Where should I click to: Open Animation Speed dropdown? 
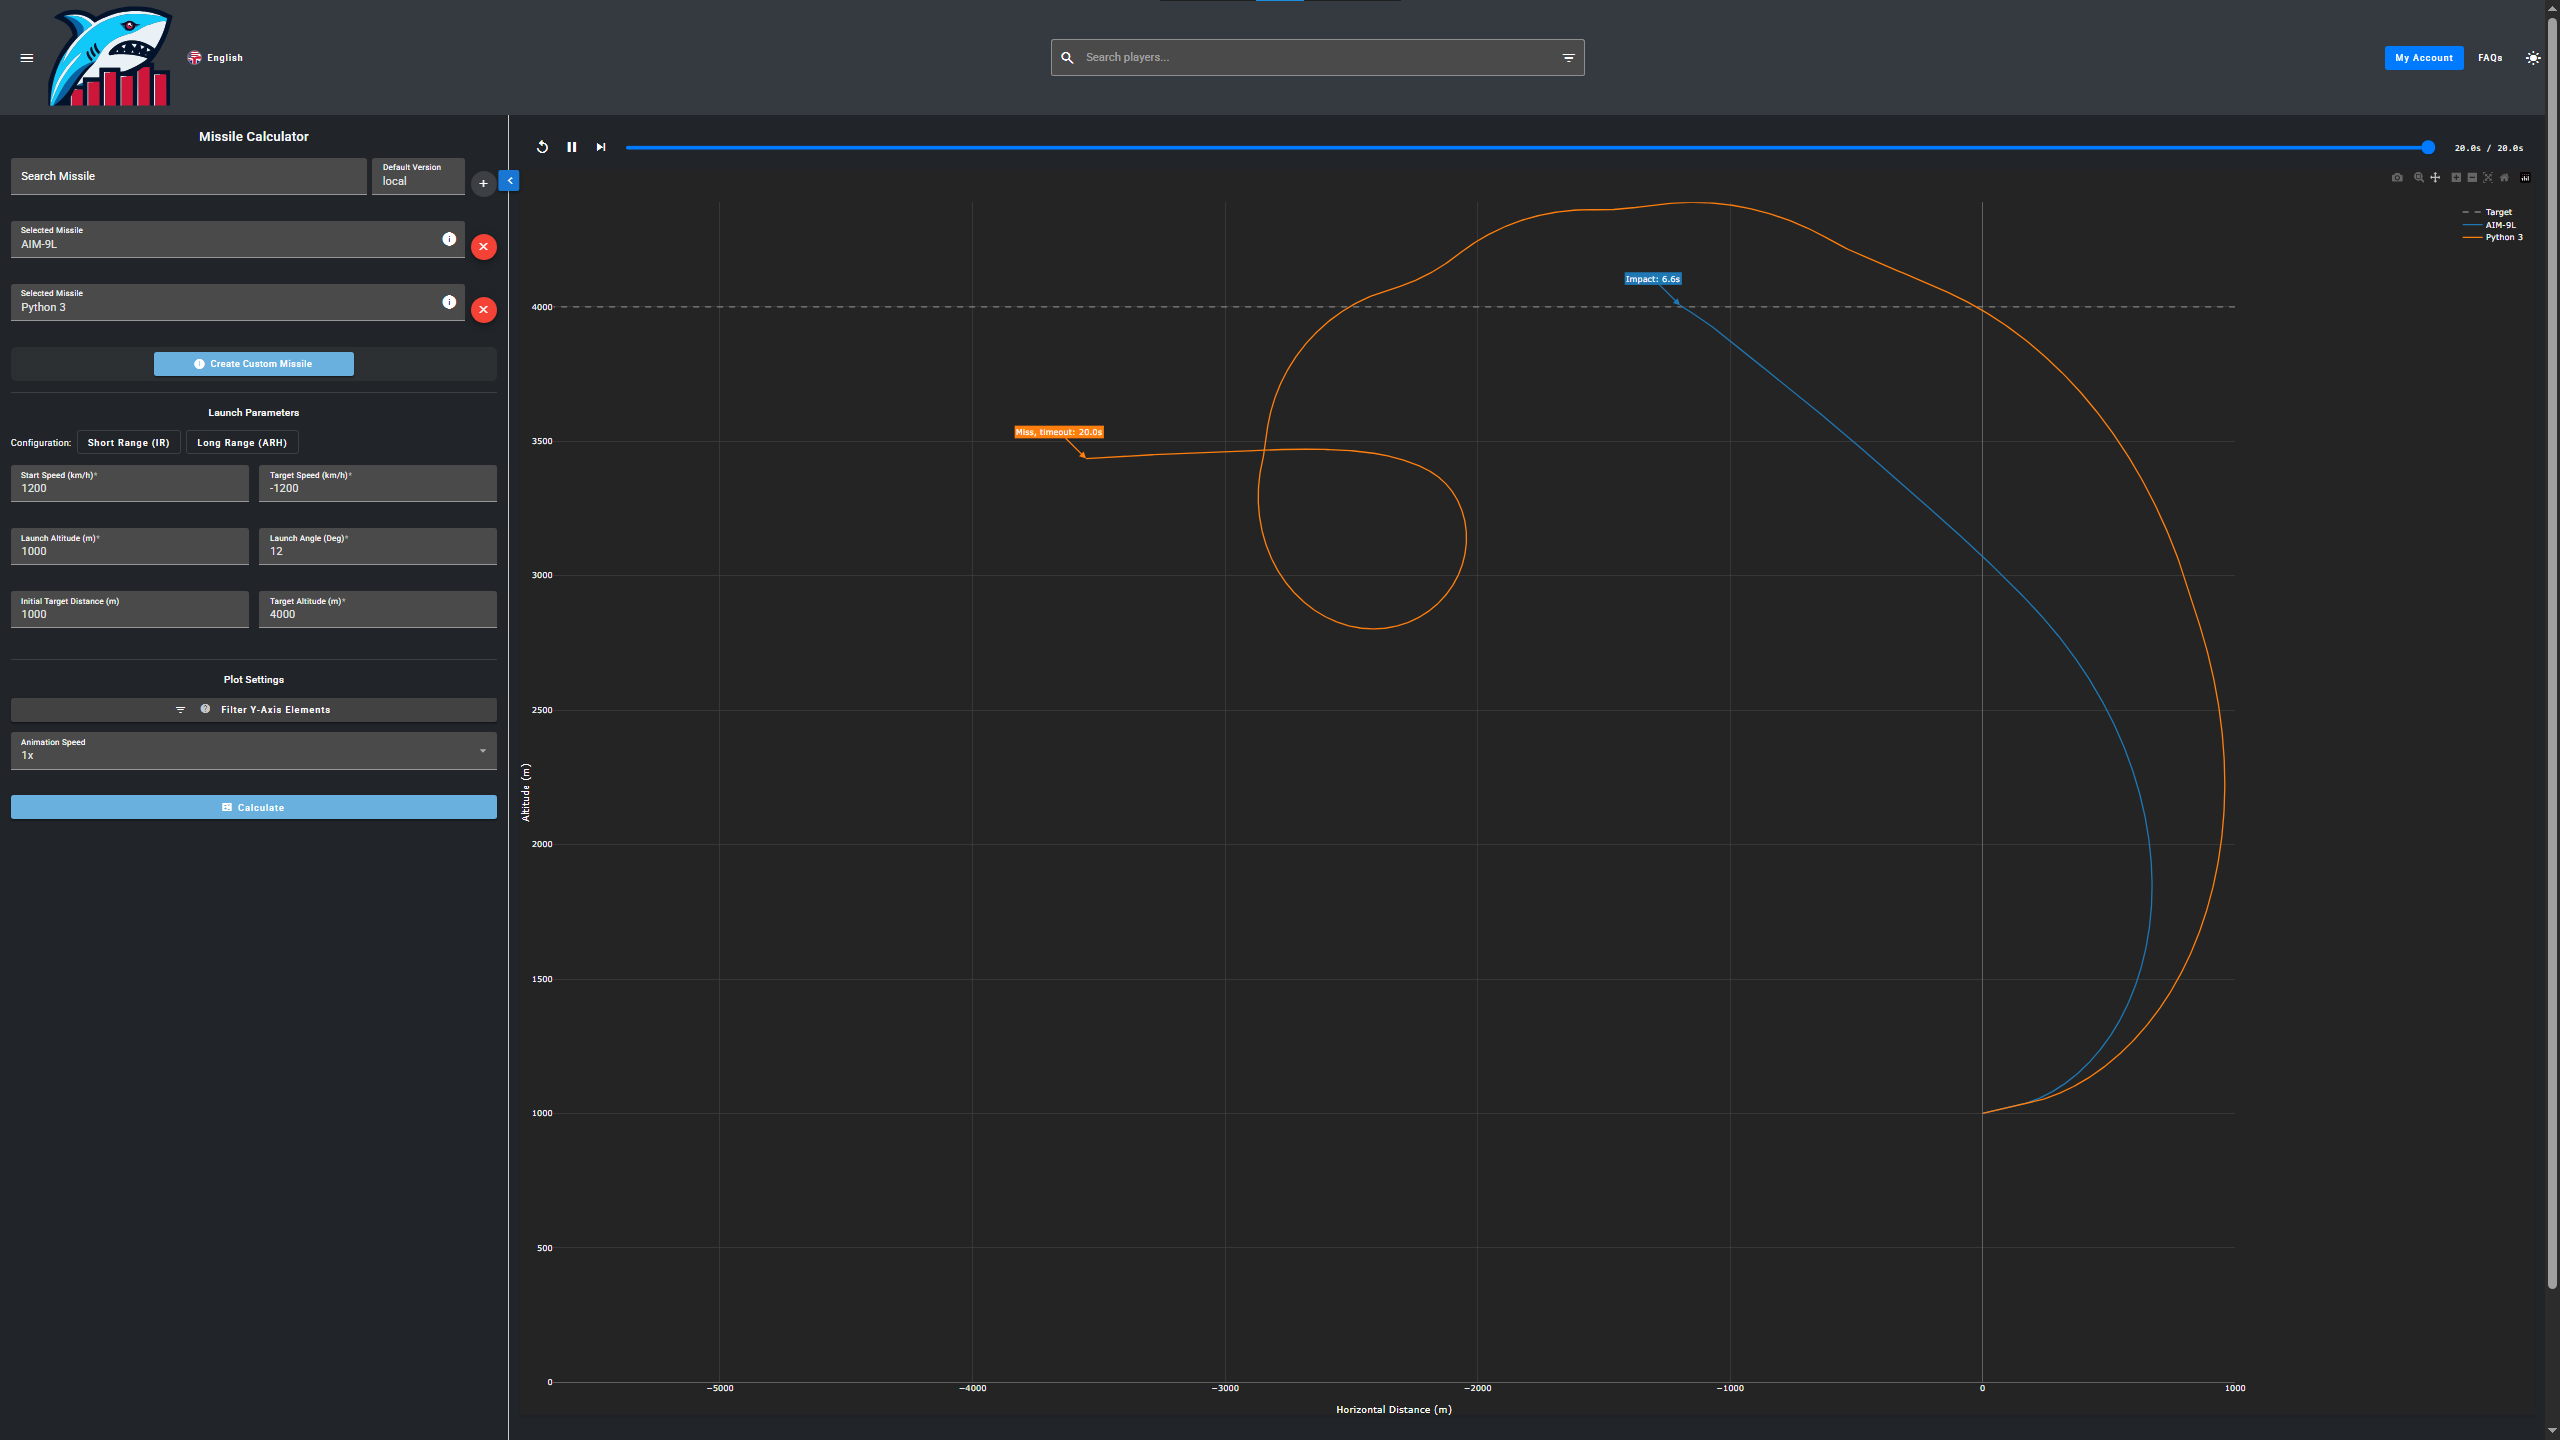253,751
